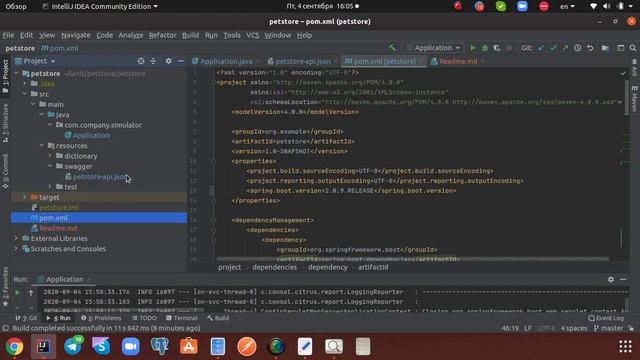Click master branch in status bar
Viewport: 640px width, 360px height.
[x=610, y=328]
